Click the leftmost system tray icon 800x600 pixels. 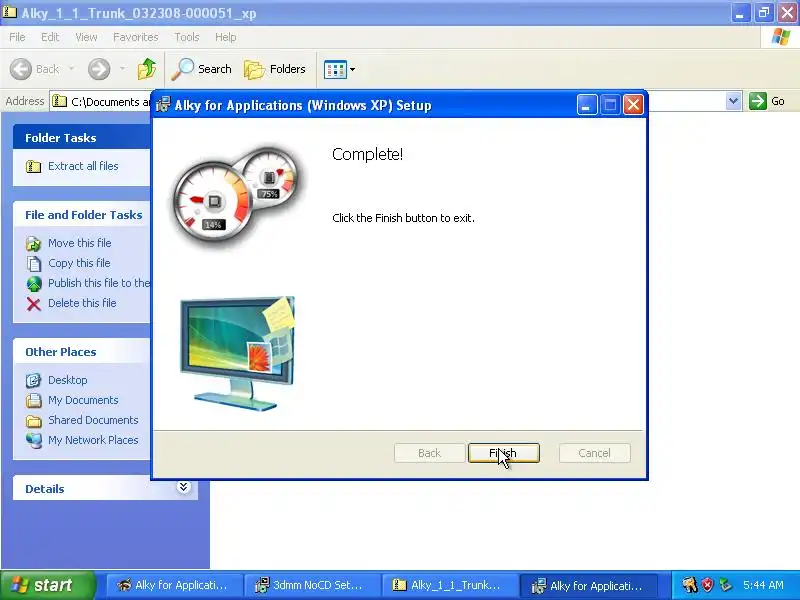pos(690,585)
